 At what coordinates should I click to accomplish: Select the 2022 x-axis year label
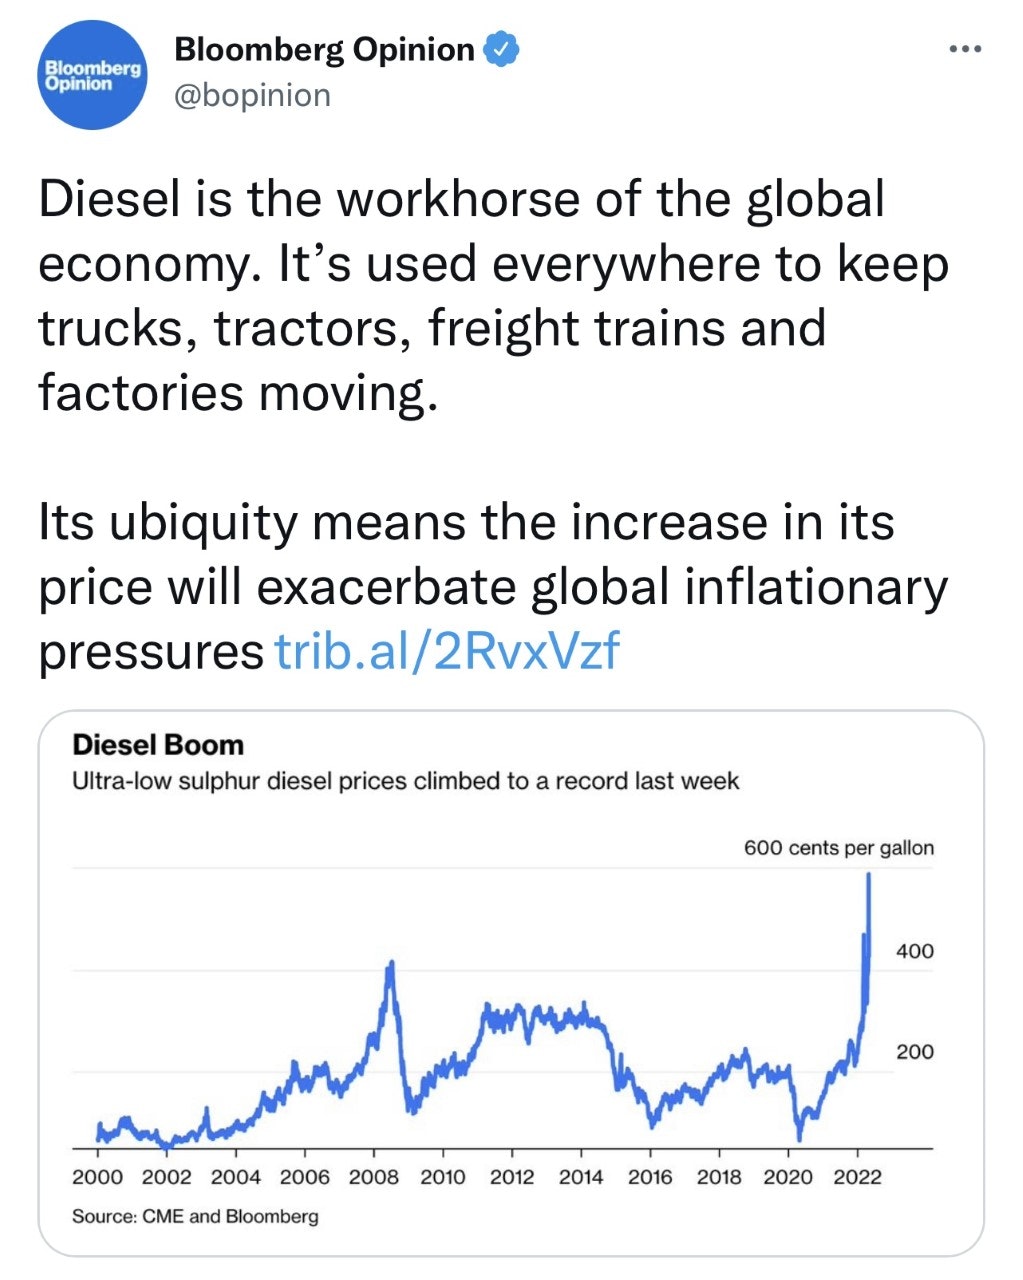pyautogui.click(x=857, y=1177)
